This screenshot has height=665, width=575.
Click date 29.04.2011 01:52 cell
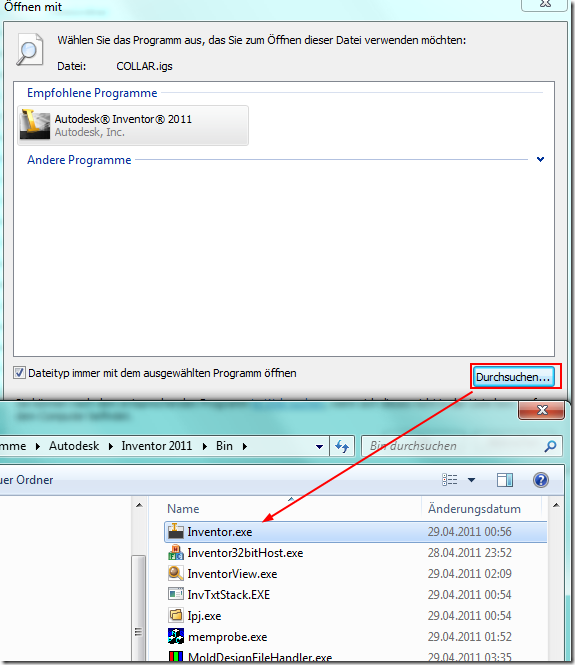pos(469,637)
